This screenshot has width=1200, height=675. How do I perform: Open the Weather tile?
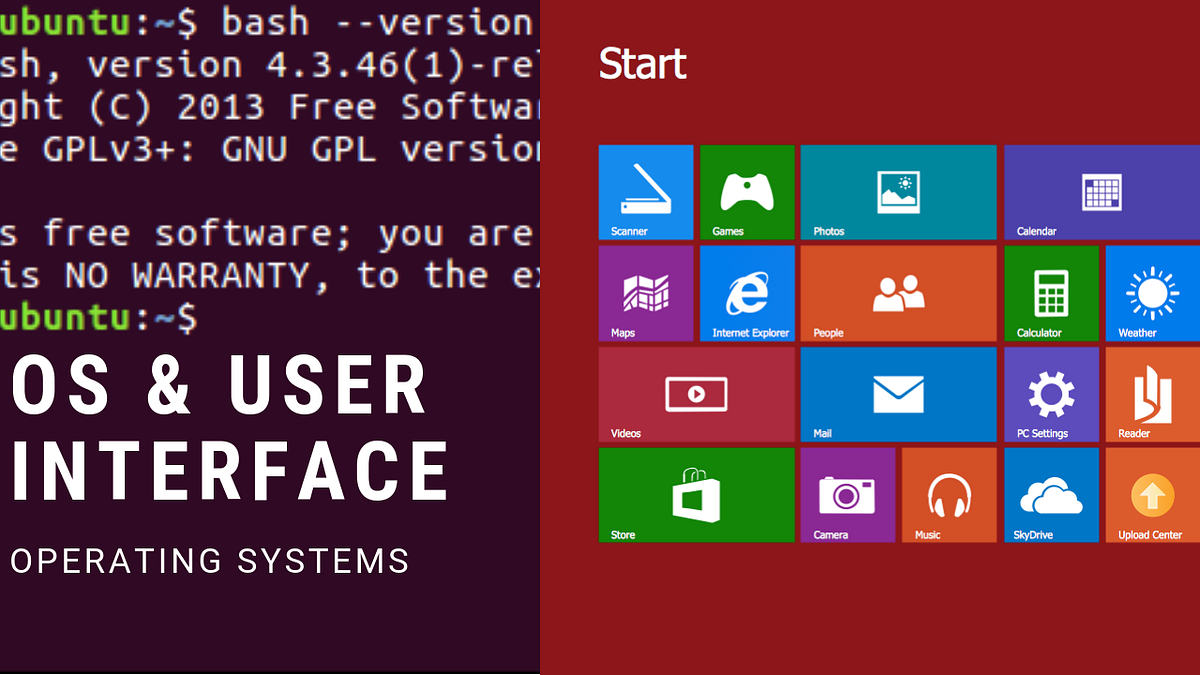point(1153,293)
